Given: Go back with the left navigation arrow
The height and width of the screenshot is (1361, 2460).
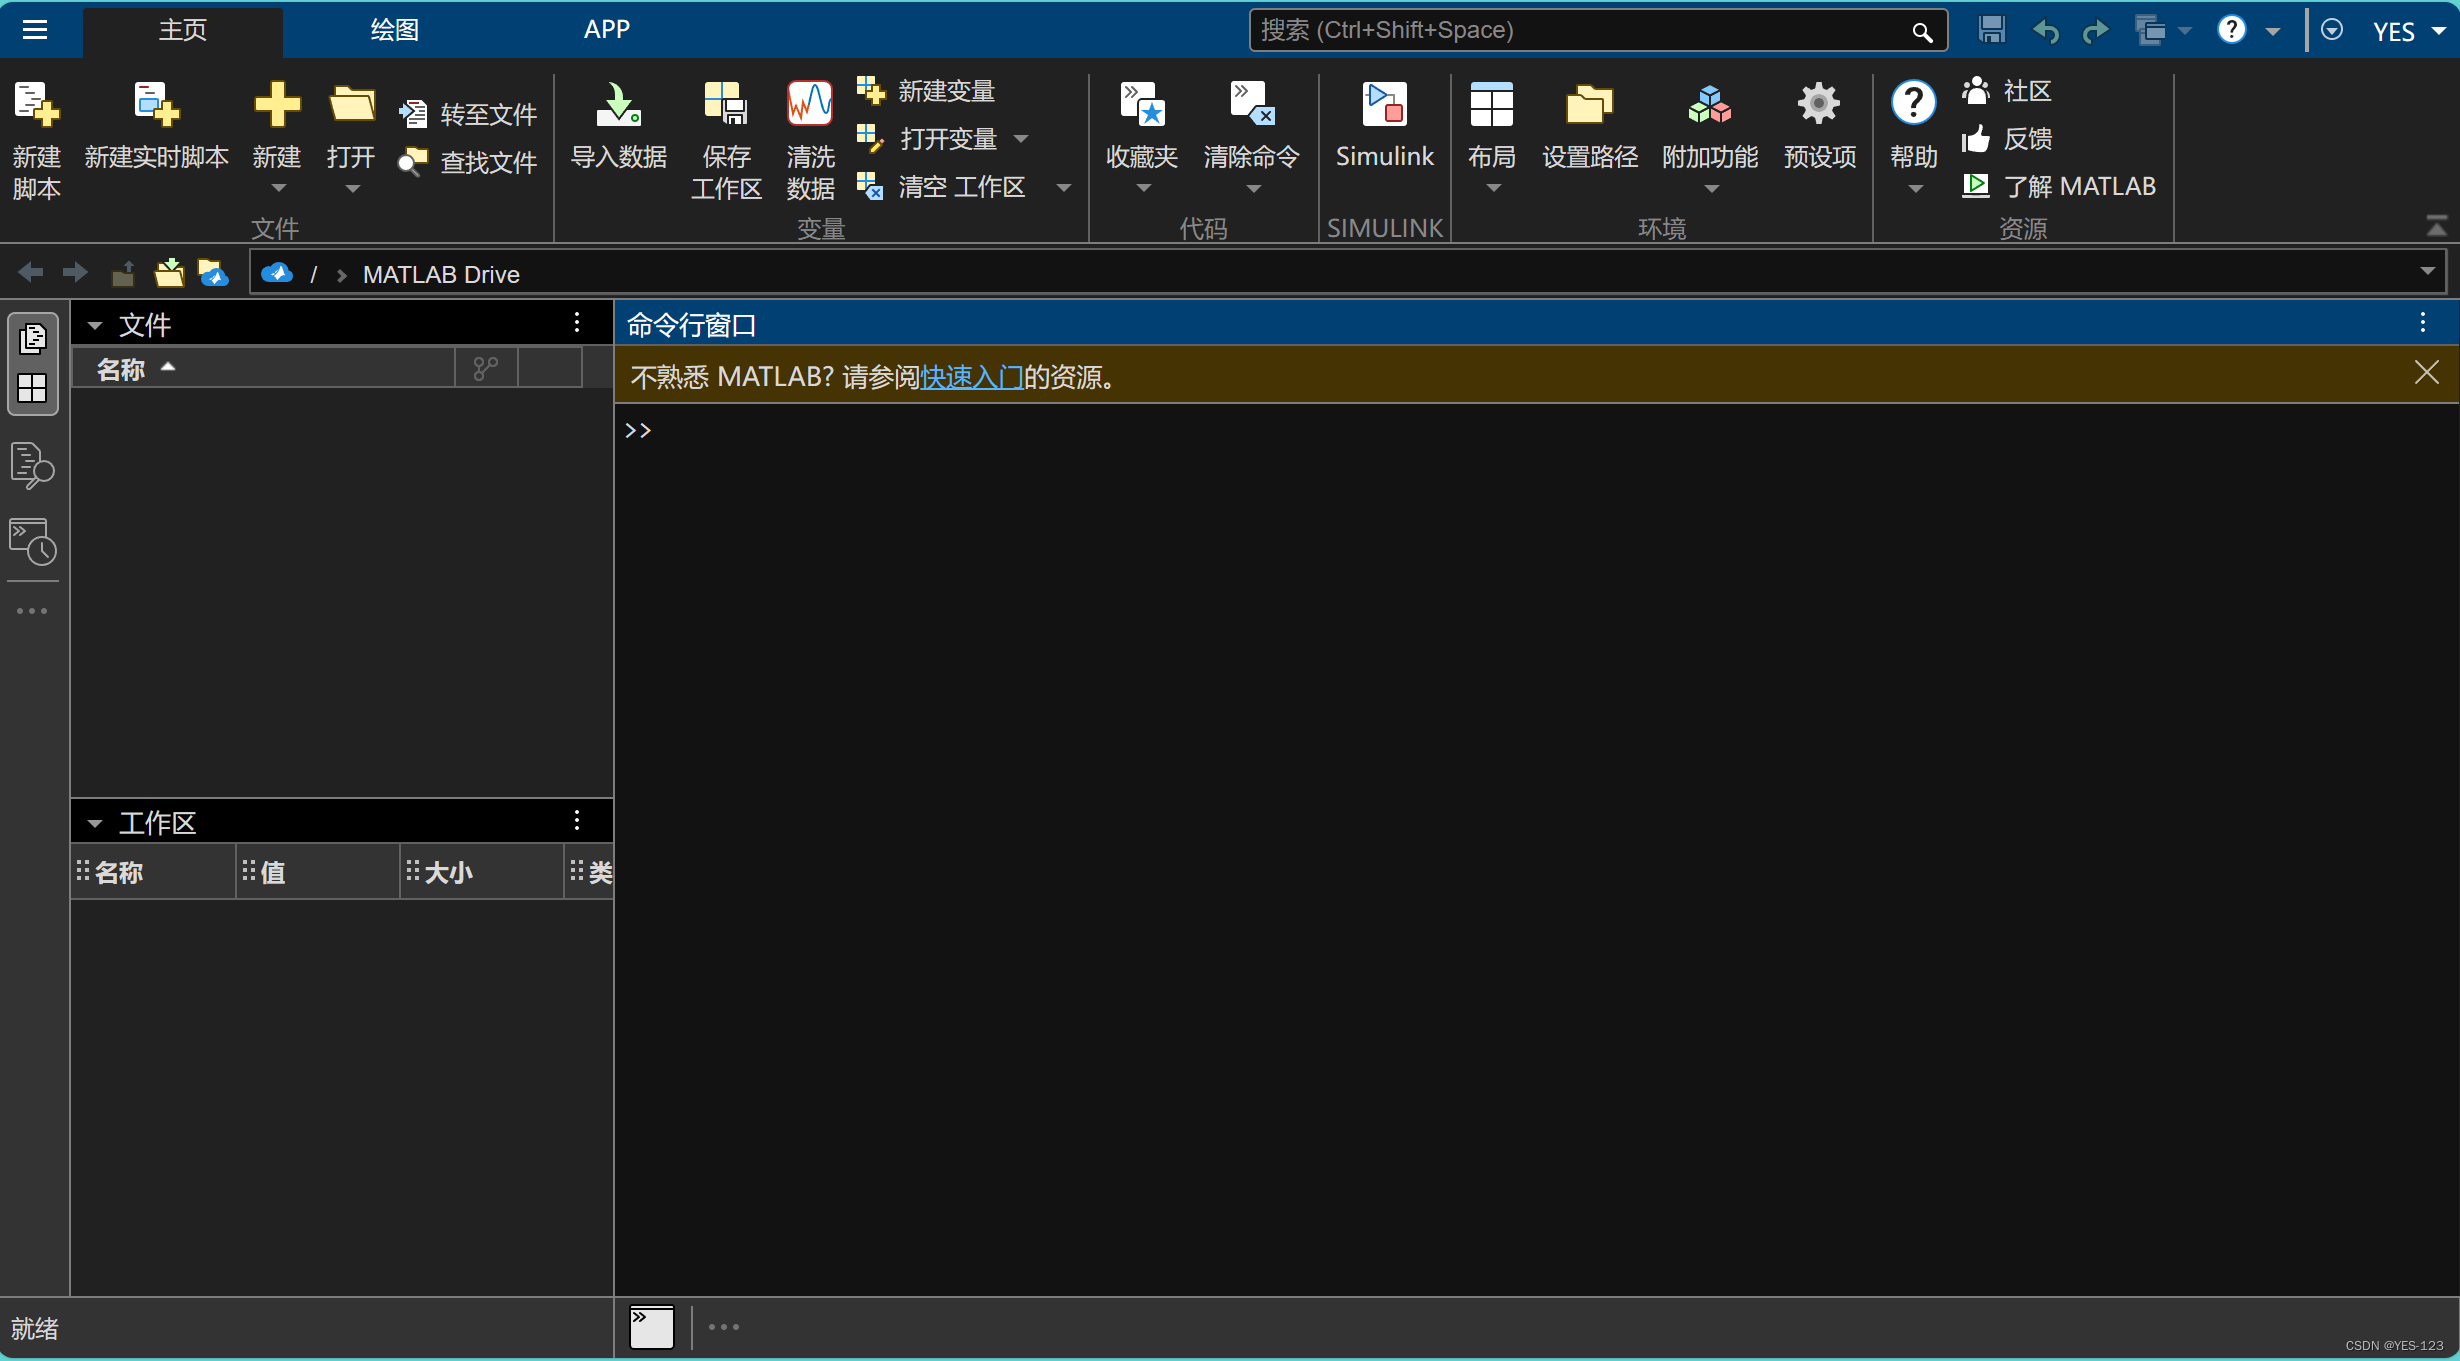Looking at the screenshot, I should (x=31, y=272).
